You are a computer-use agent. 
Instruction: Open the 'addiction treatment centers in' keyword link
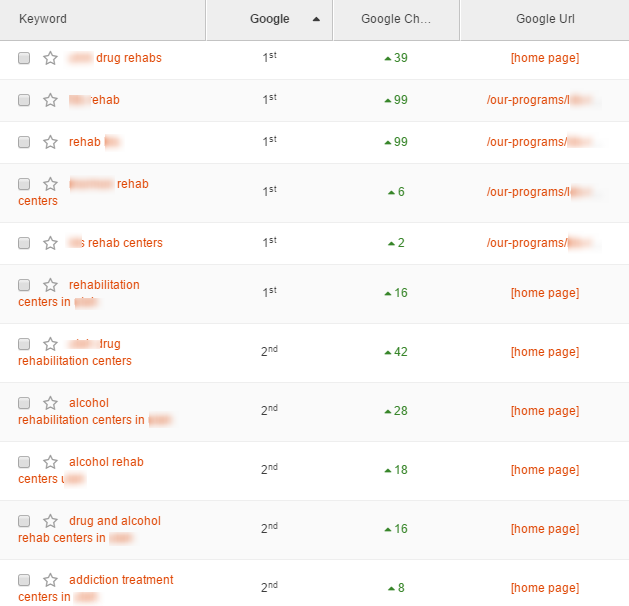95,588
